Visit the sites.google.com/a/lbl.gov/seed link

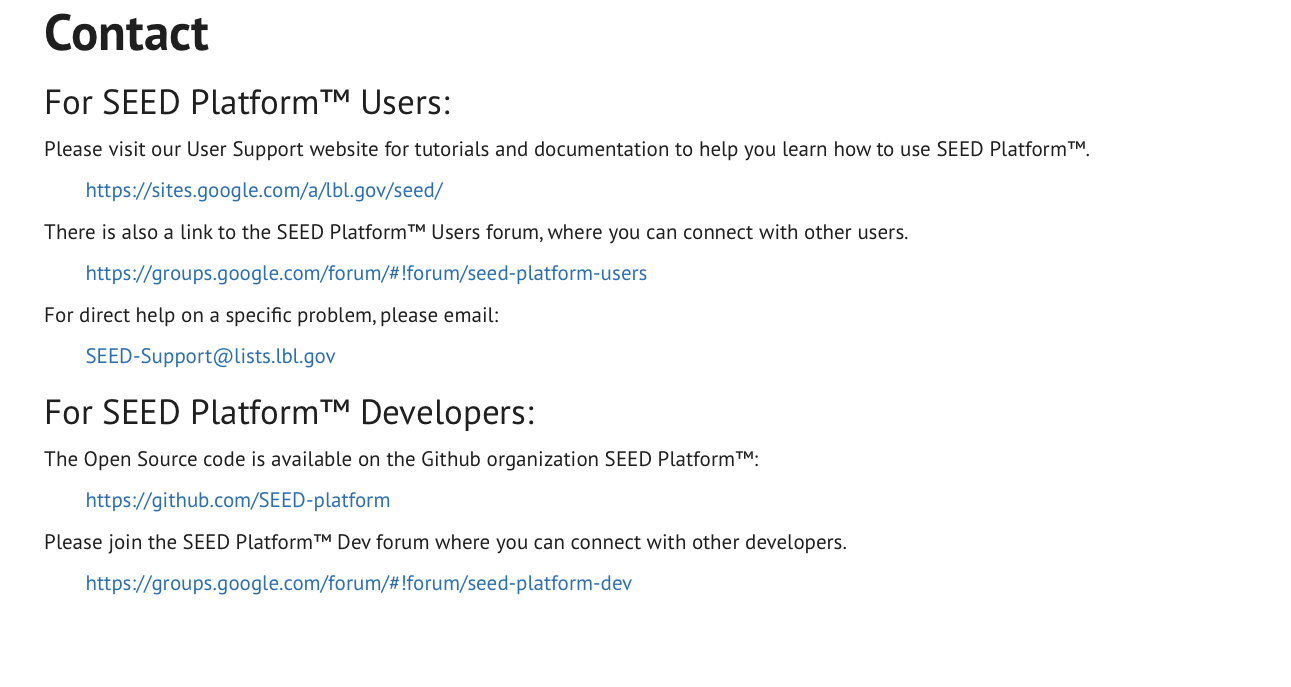pos(263,189)
